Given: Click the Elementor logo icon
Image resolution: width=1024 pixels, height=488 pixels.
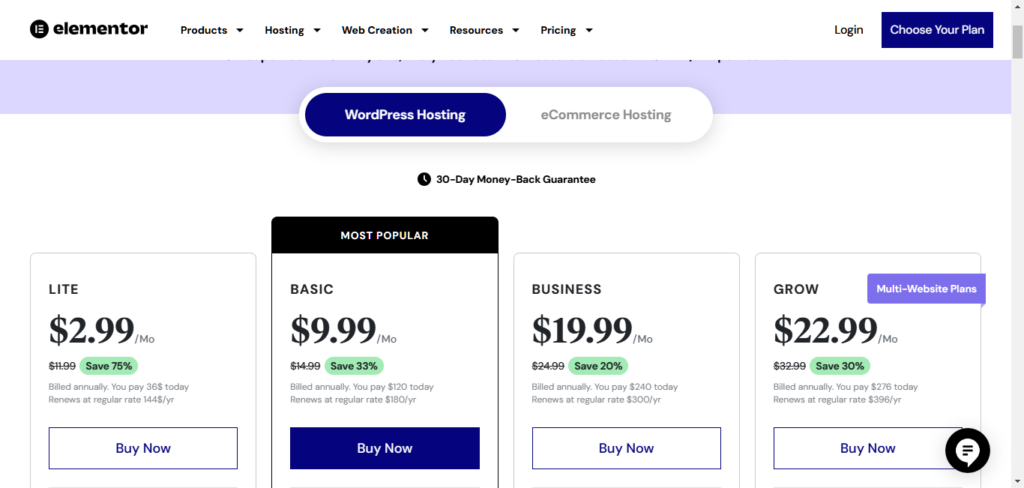Looking at the screenshot, I should 39,29.
